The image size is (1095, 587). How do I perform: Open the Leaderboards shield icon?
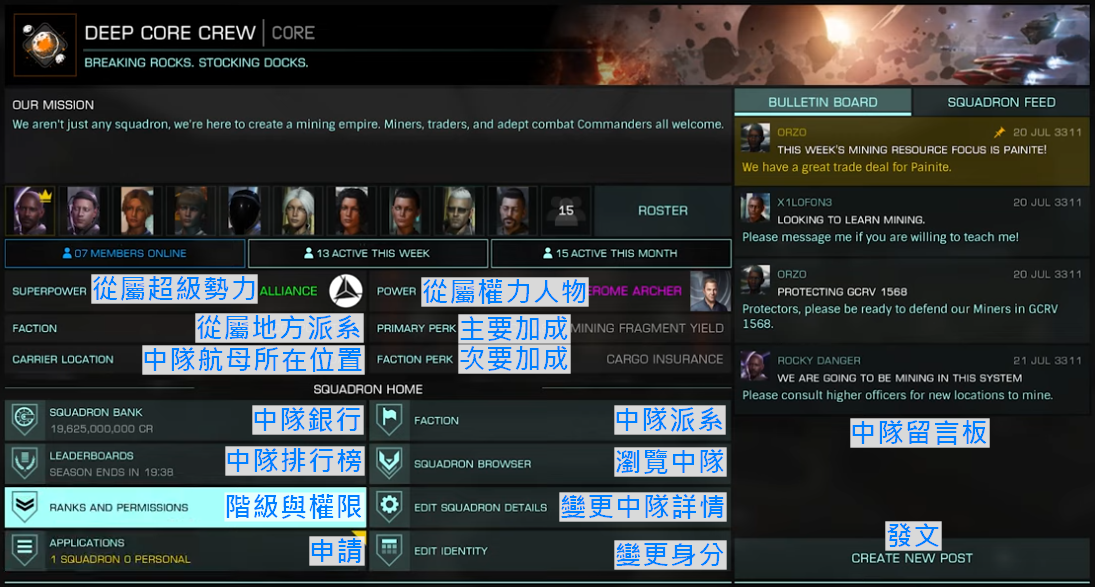coord(25,463)
